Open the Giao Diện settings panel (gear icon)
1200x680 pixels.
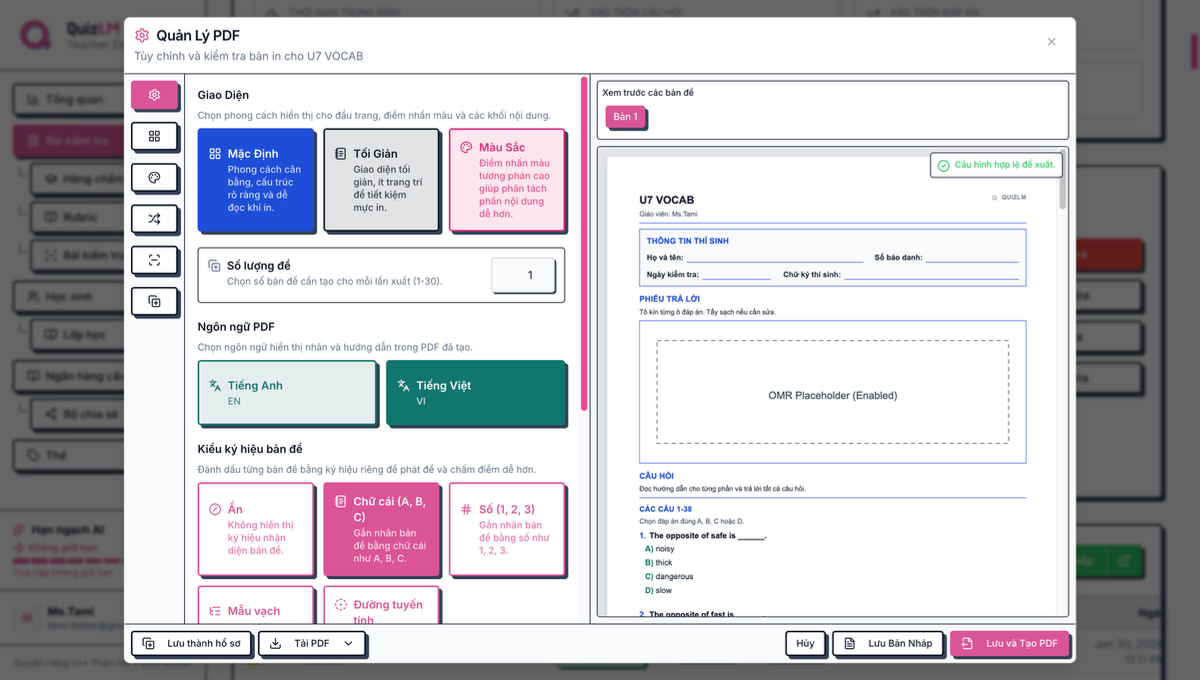click(155, 94)
